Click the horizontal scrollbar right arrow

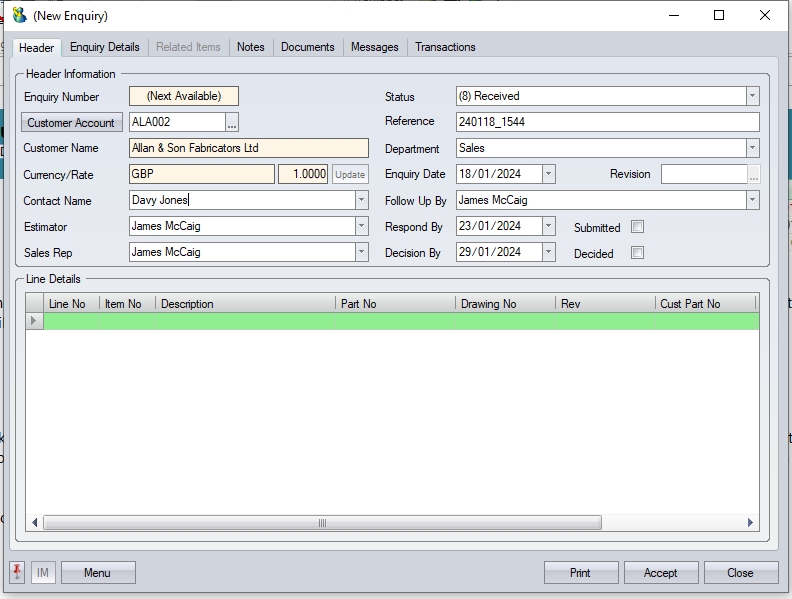pyautogui.click(x=752, y=523)
